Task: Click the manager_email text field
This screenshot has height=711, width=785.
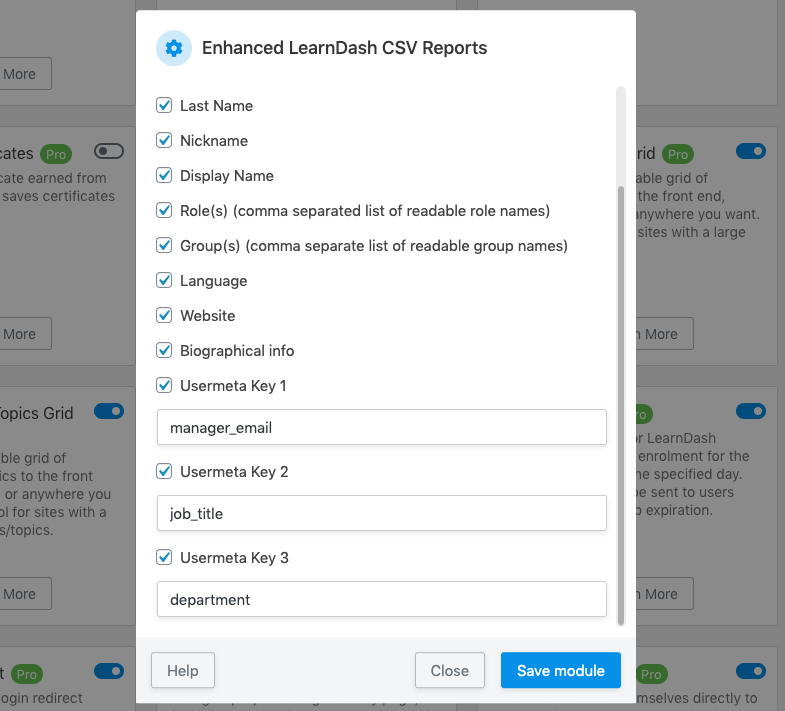Action: point(382,427)
